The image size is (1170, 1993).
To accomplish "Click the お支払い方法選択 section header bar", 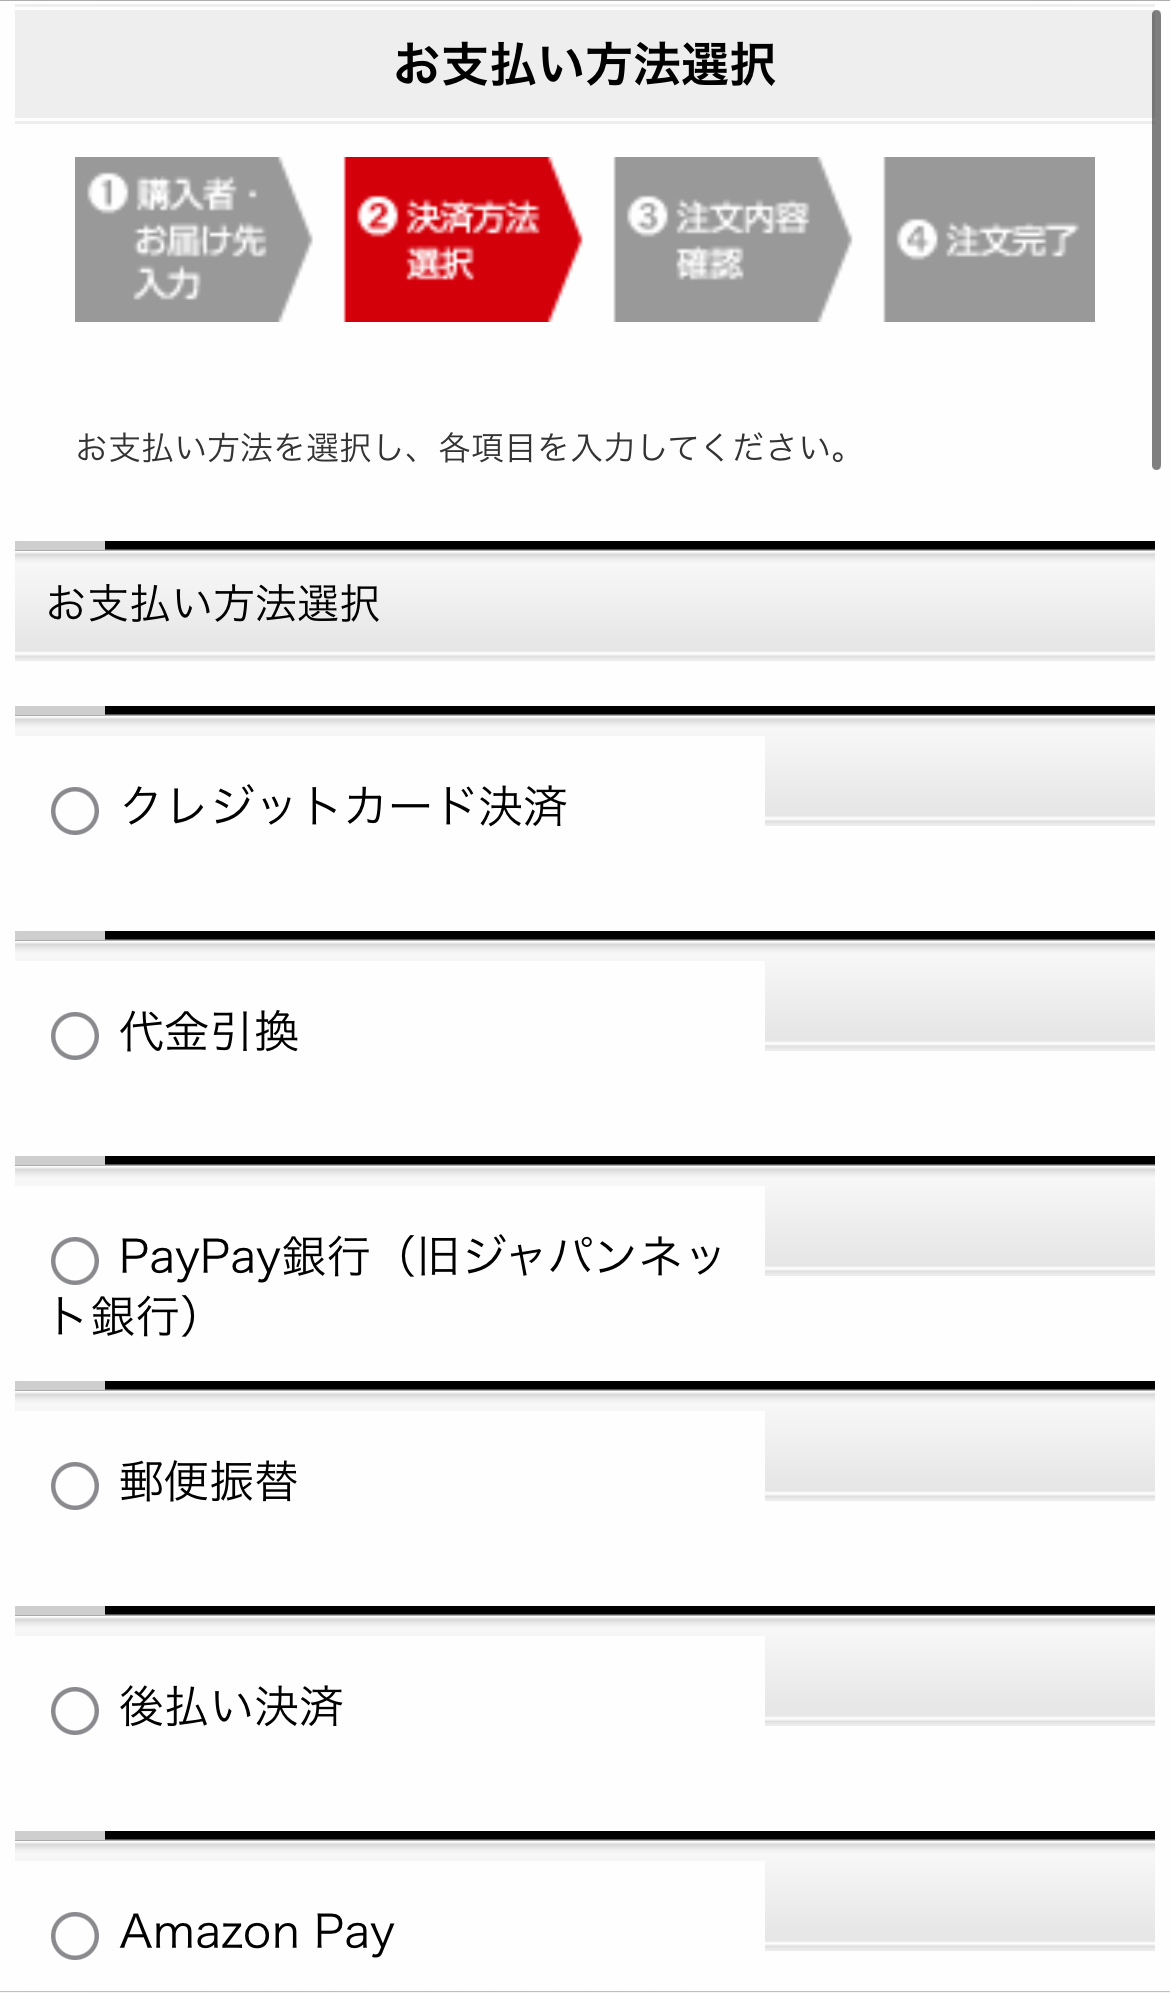I will click(x=585, y=604).
